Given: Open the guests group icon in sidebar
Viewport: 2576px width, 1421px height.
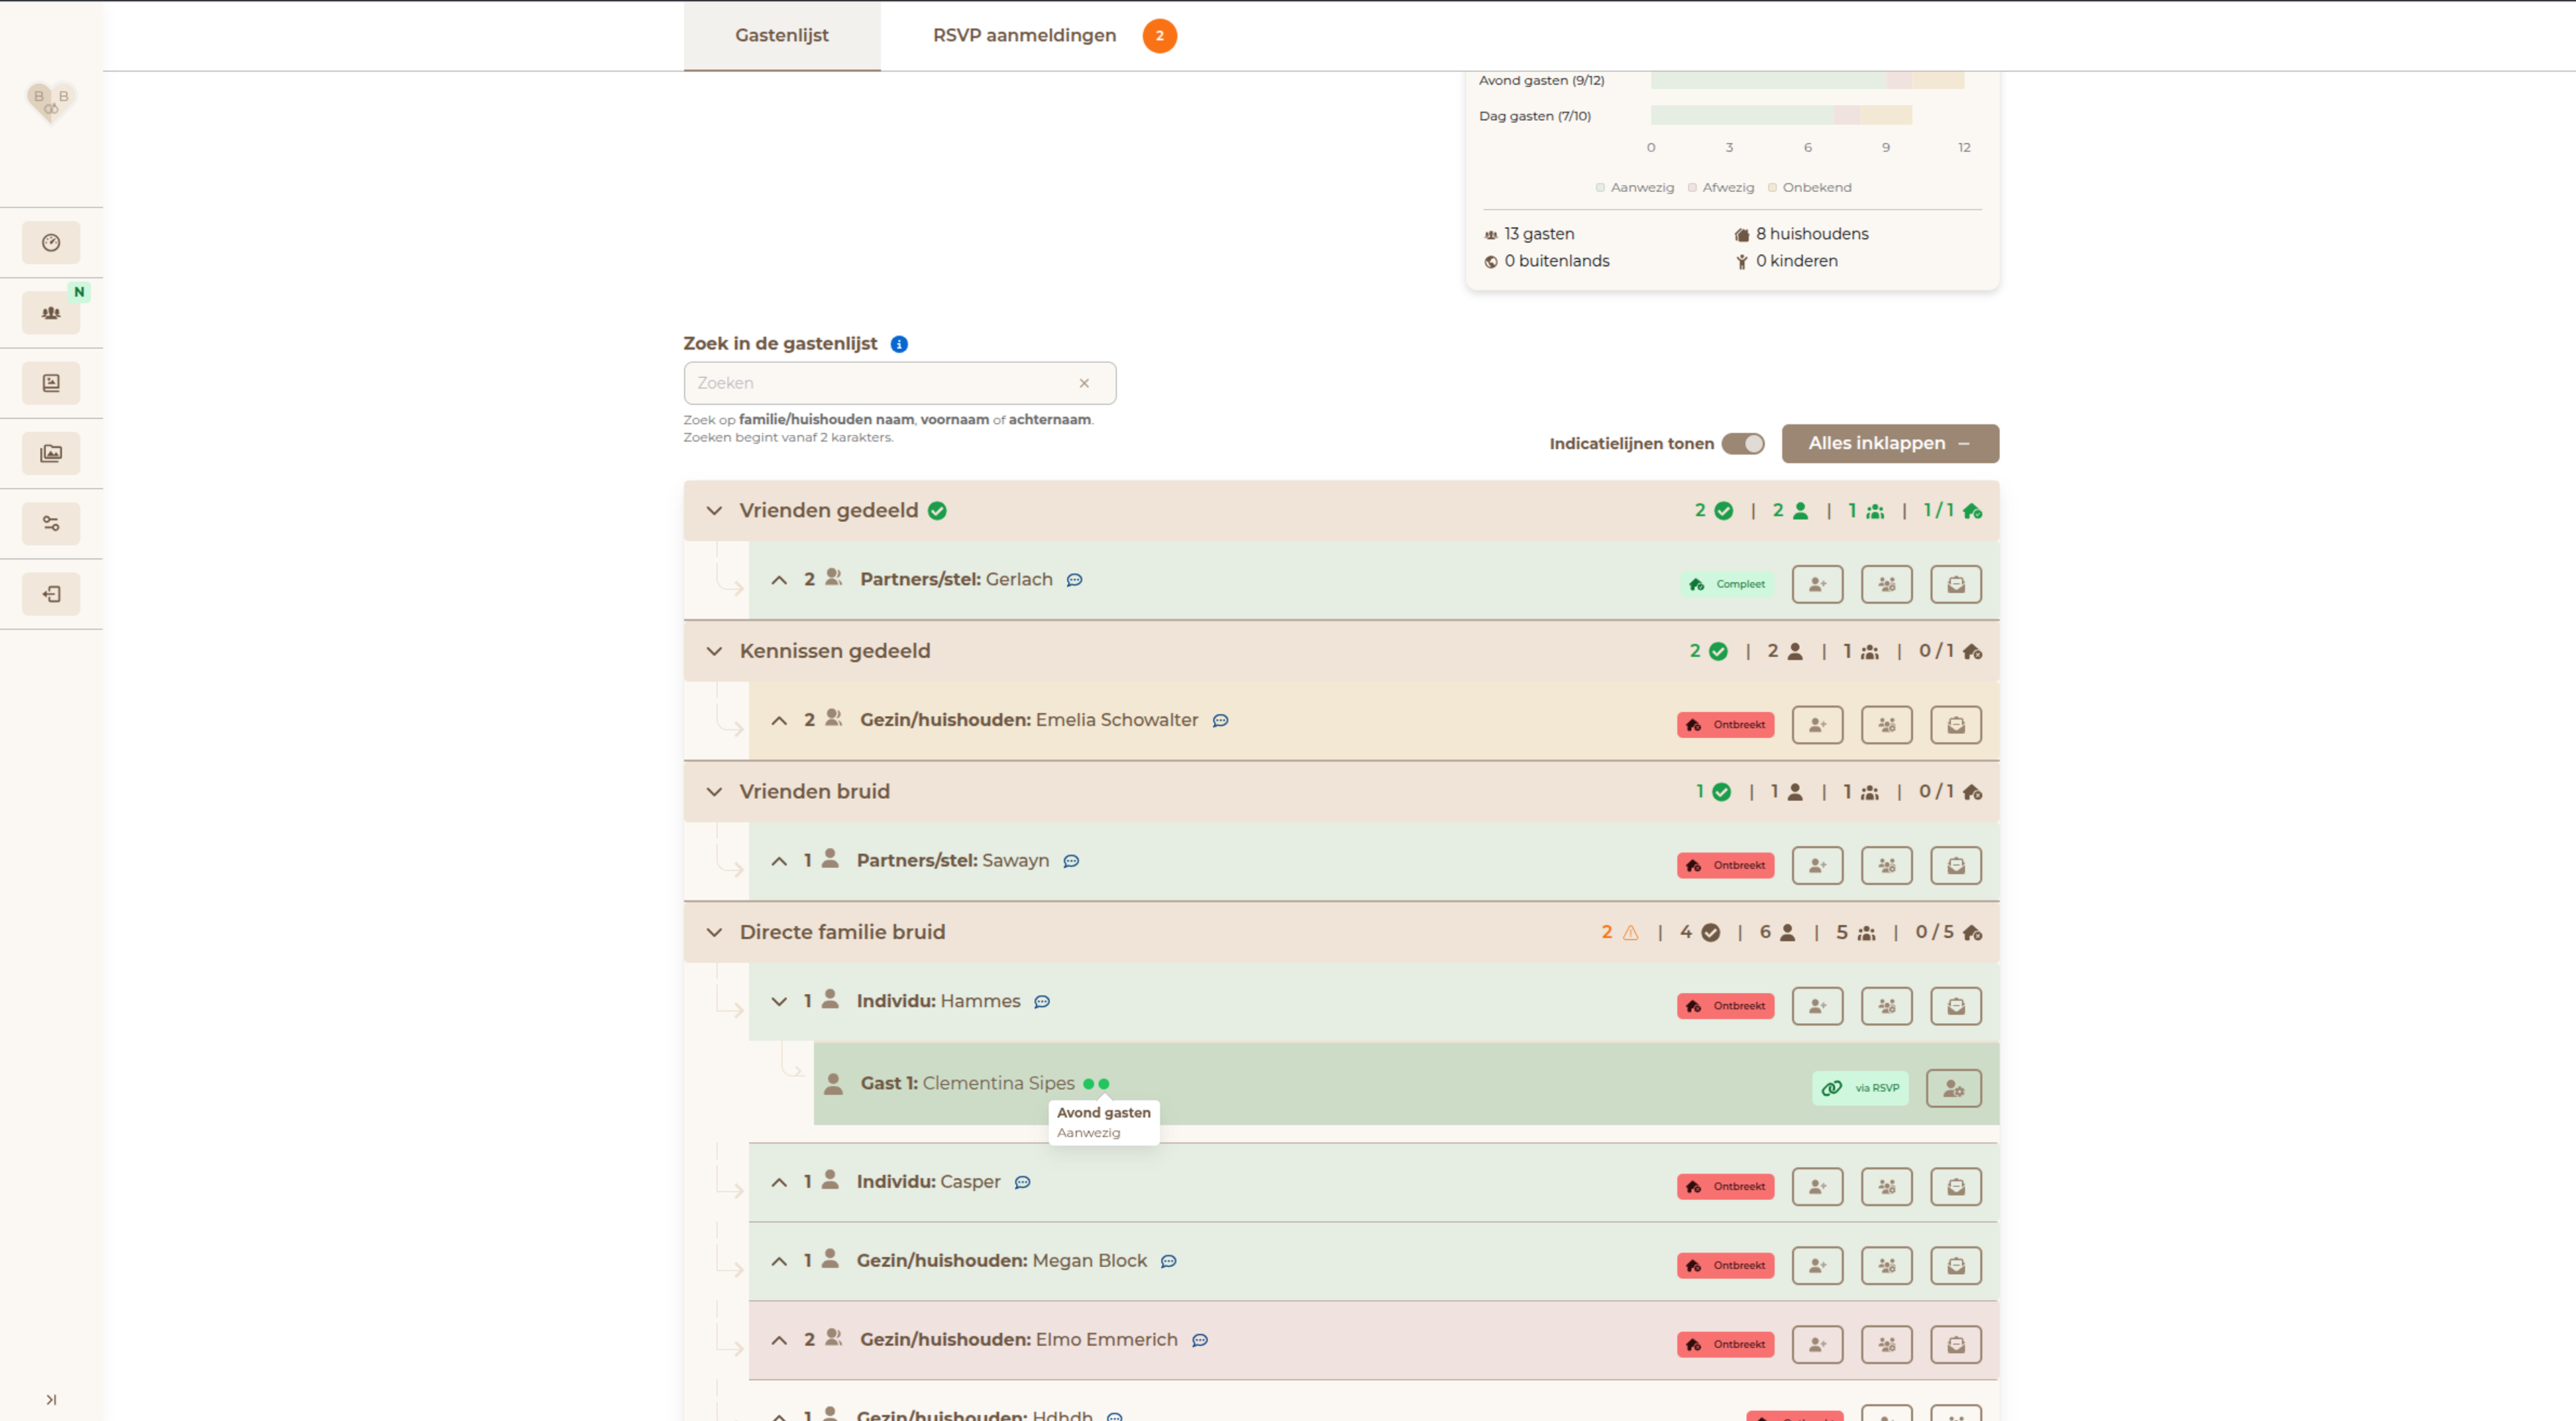Looking at the screenshot, I should 51,313.
